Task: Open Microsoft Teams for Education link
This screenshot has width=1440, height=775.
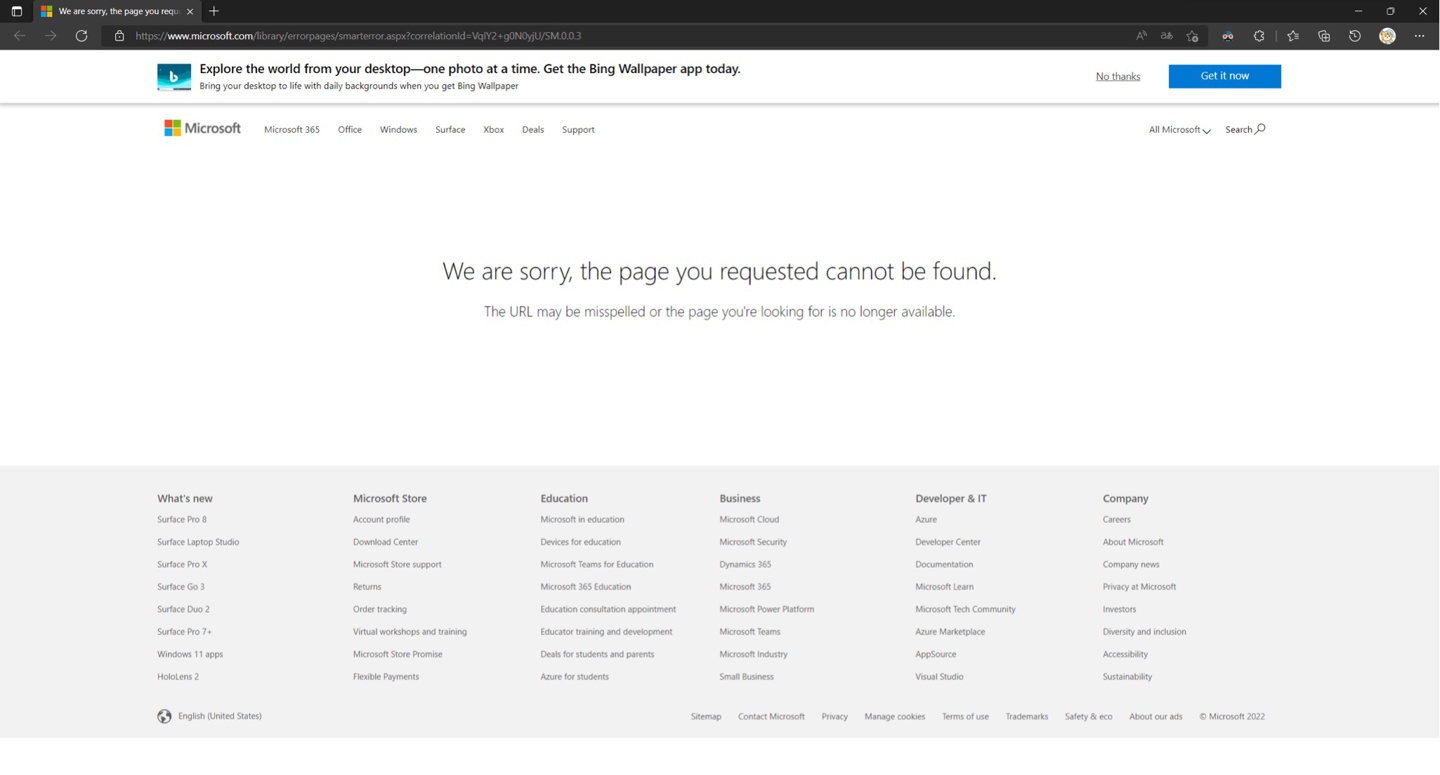Action: pyautogui.click(x=597, y=565)
